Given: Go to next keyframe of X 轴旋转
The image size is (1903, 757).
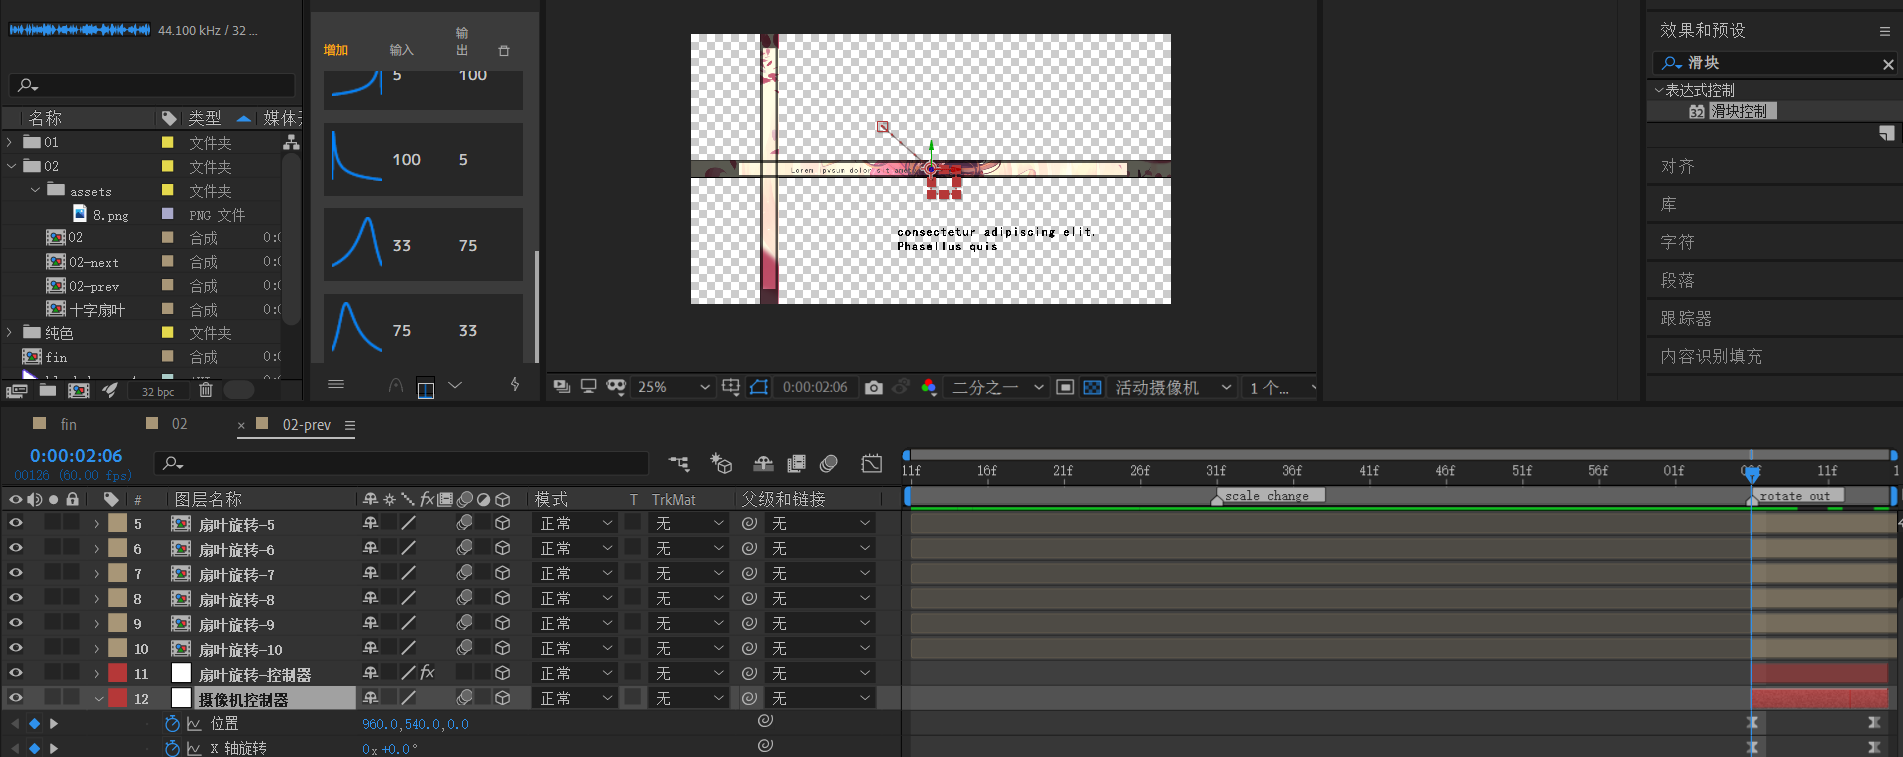Looking at the screenshot, I should pyautogui.click(x=54, y=747).
